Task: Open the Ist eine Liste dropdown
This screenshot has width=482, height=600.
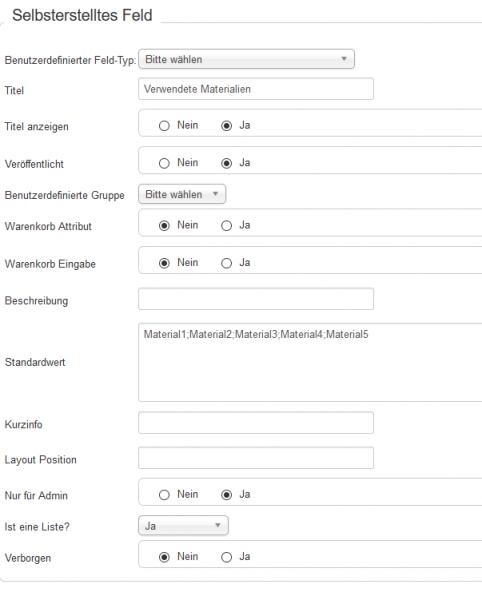Action: click(184, 525)
